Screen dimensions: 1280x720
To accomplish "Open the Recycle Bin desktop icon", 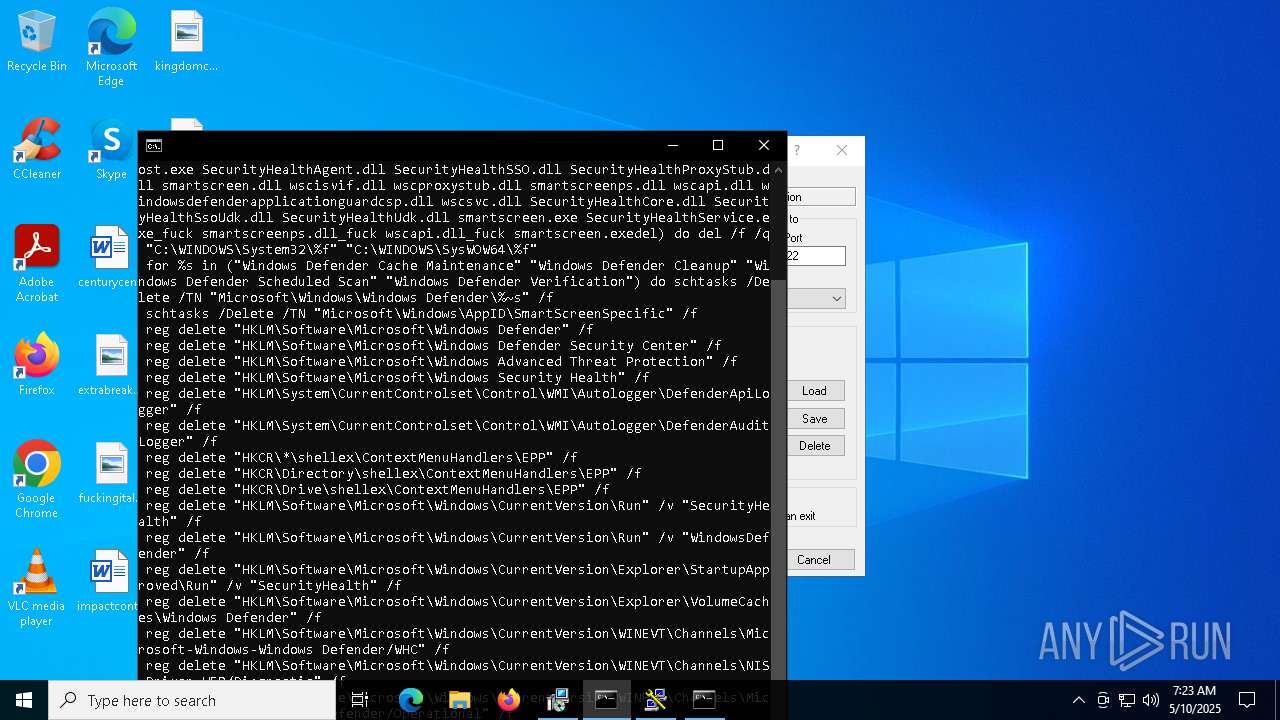I will coord(37,41).
